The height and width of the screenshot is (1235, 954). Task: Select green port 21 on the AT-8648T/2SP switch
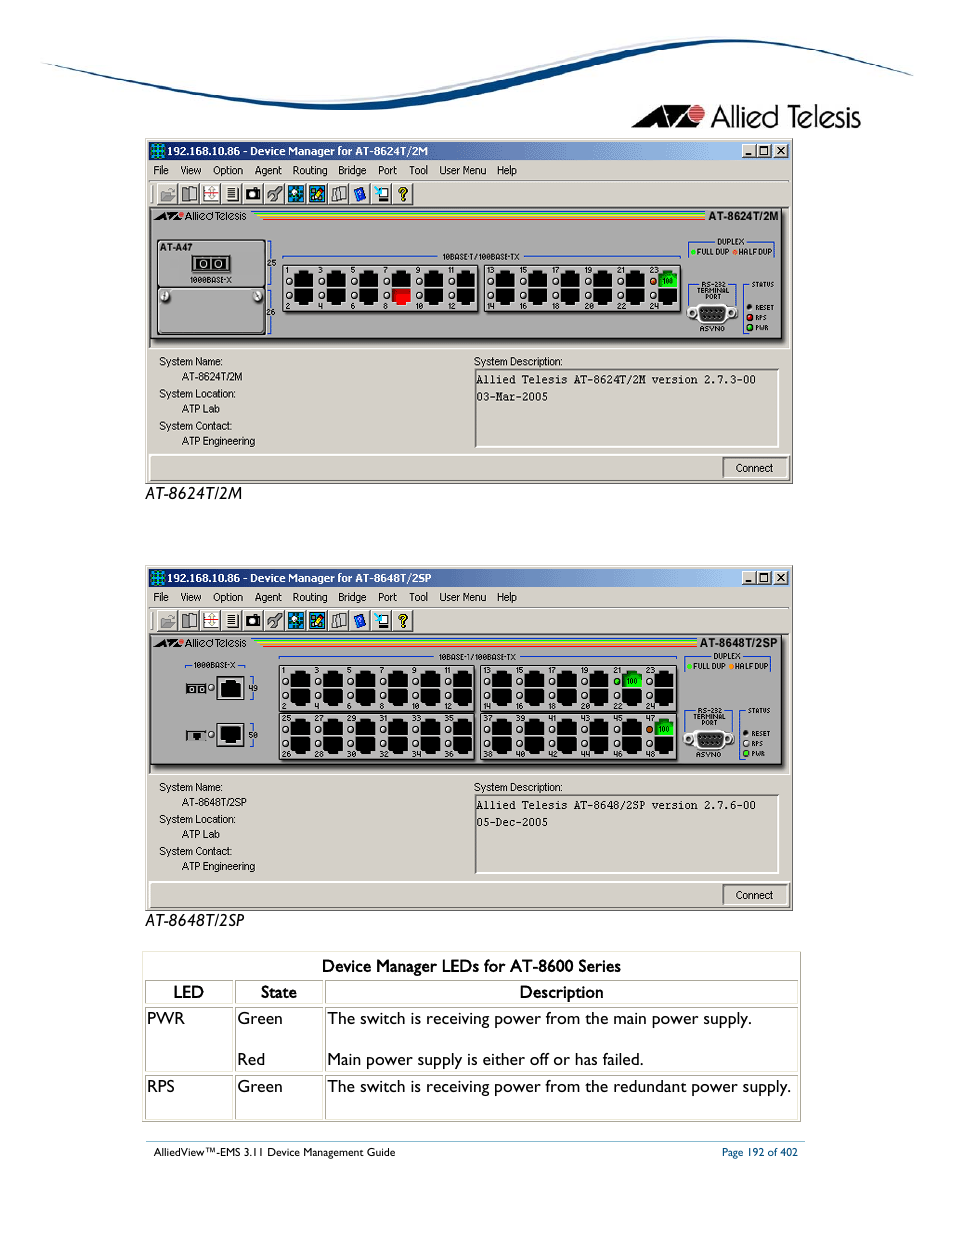[x=631, y=680]
